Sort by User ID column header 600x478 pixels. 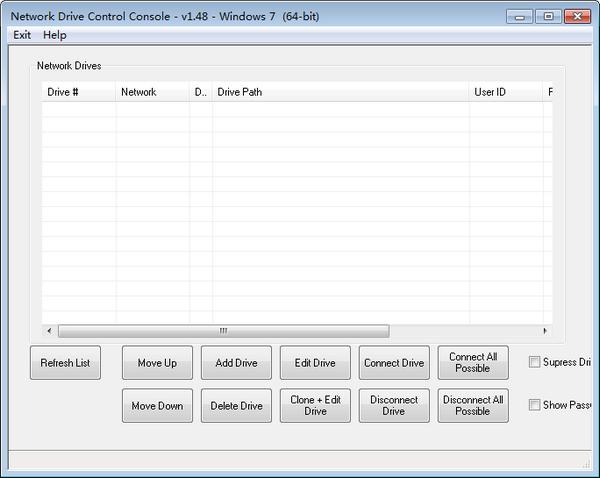pyautogui.click(x=505, y=92)
